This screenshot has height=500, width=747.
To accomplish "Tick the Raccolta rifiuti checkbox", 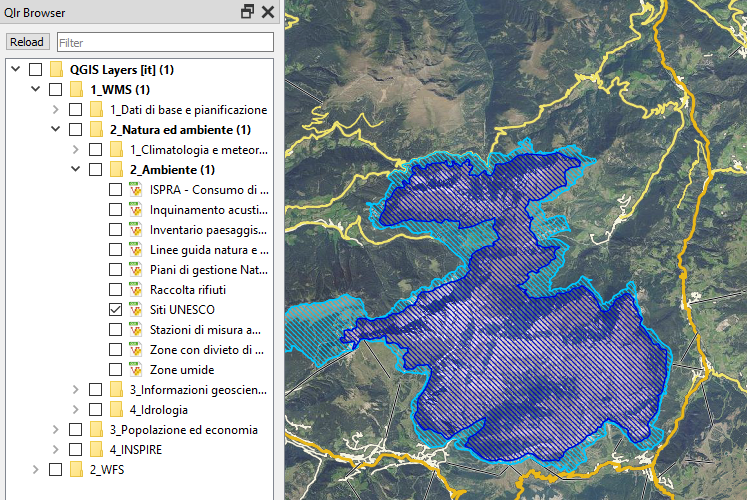I will coord(115,290).
